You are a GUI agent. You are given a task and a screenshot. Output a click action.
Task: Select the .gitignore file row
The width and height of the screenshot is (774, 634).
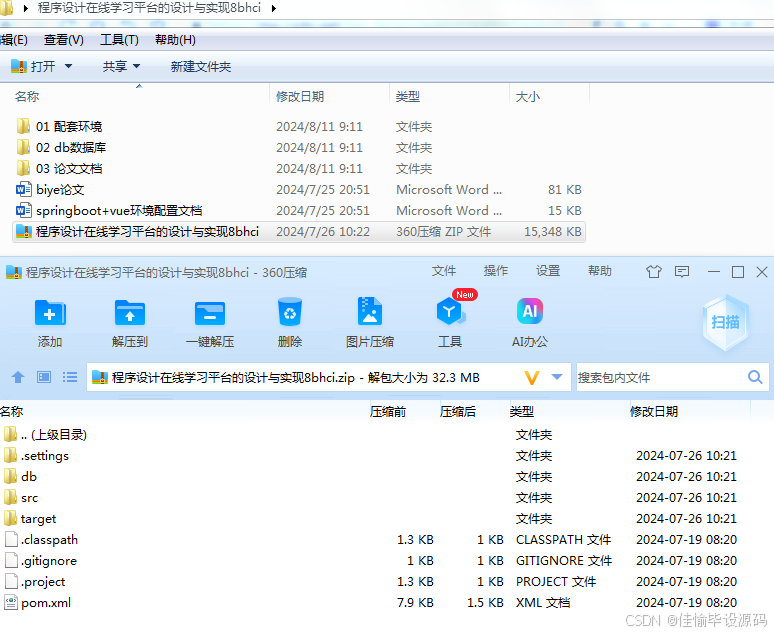(370, 561)
